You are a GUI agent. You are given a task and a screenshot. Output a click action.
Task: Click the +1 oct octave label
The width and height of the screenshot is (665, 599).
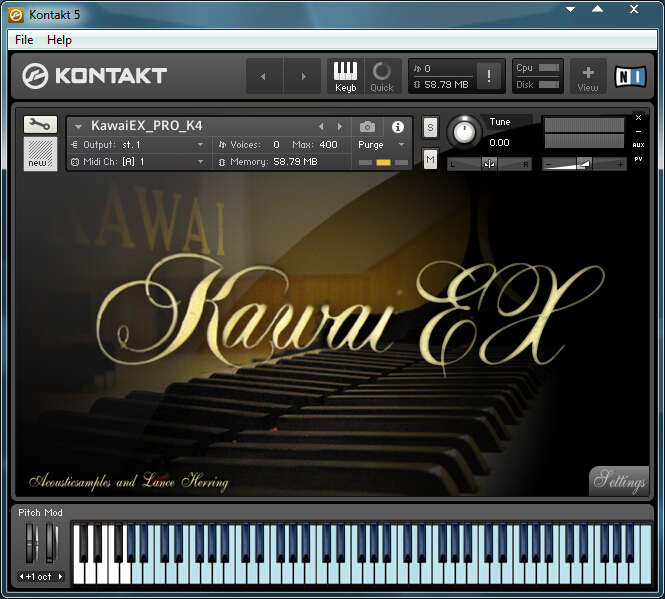pyautogui.click(x=39, y=577)
